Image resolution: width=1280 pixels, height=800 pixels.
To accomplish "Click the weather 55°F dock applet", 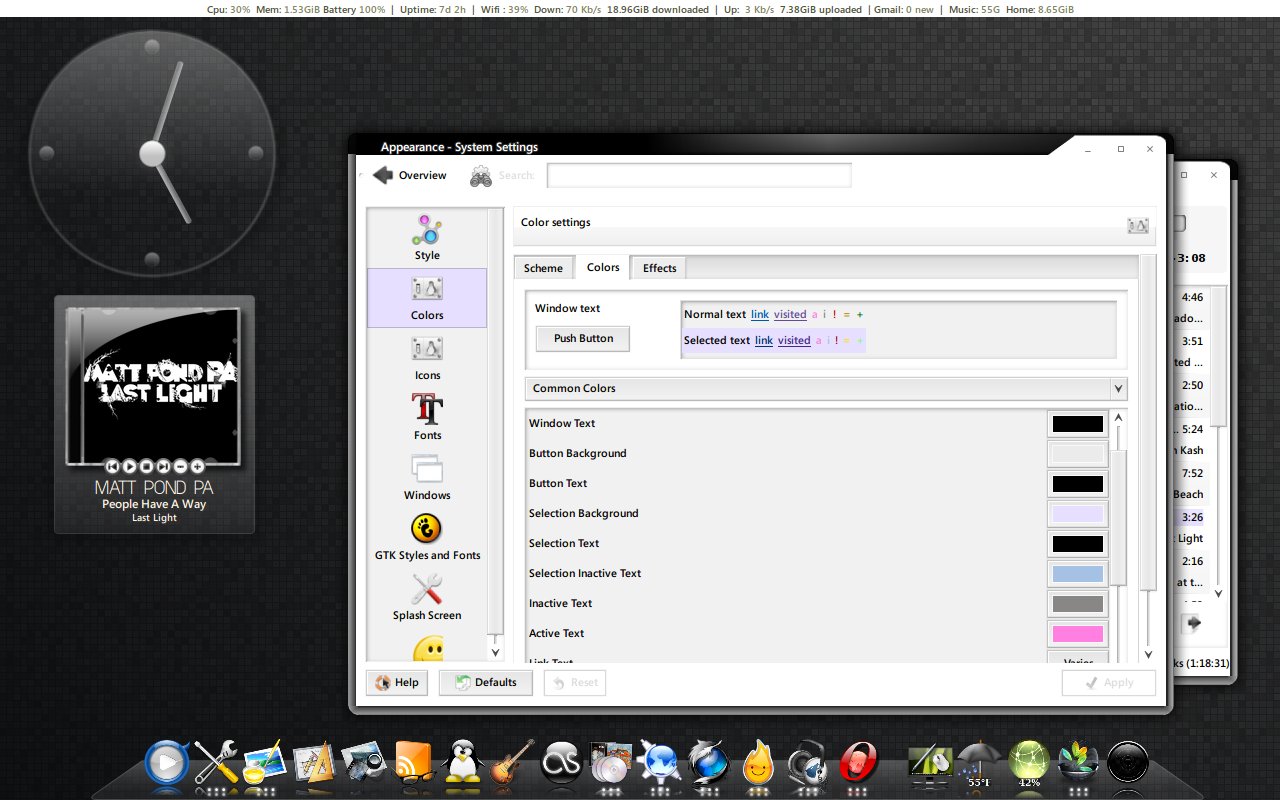I will click(978, 765).
